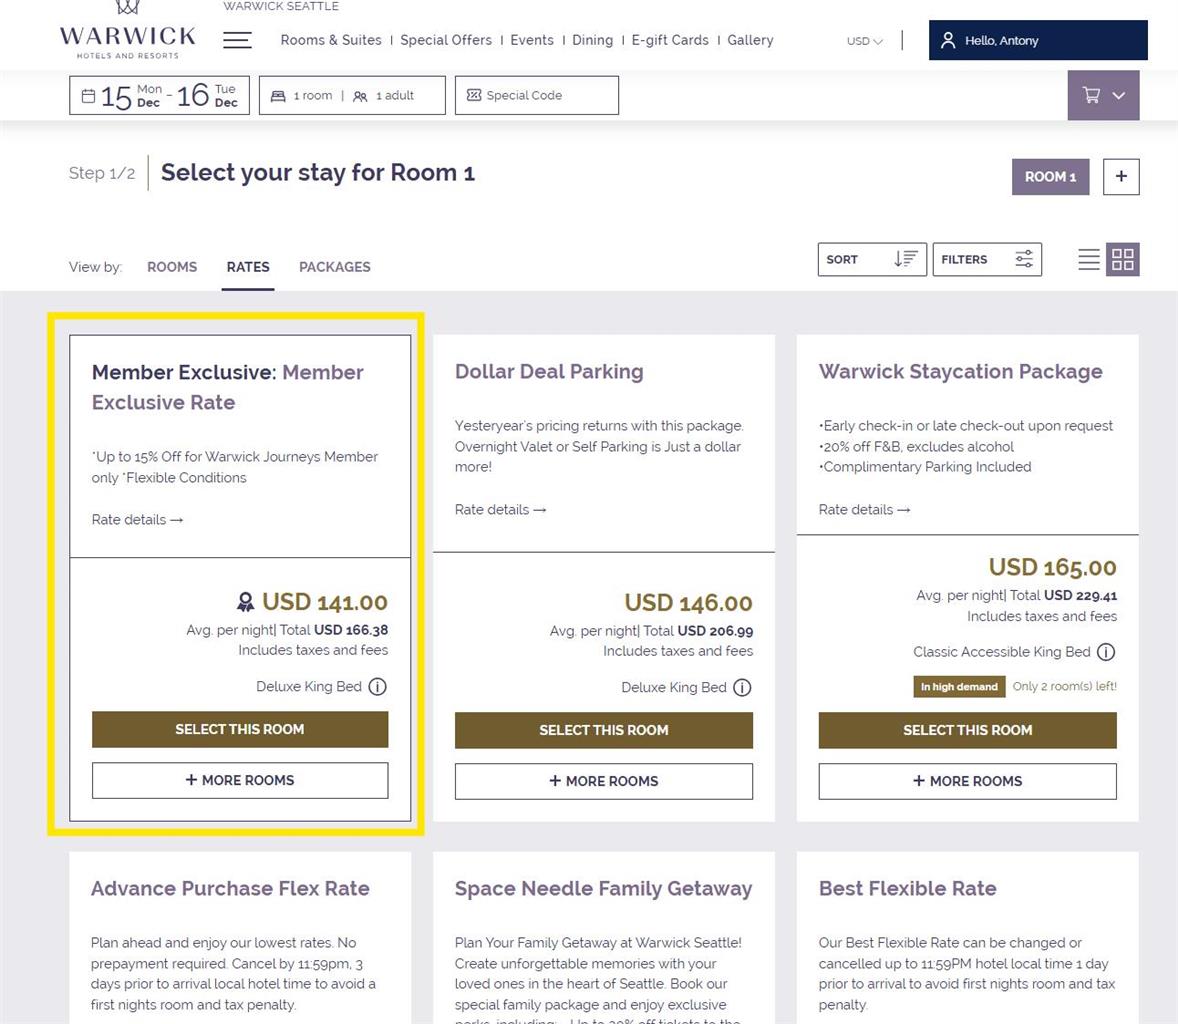Open the Filters panel

tap(987, 260)
